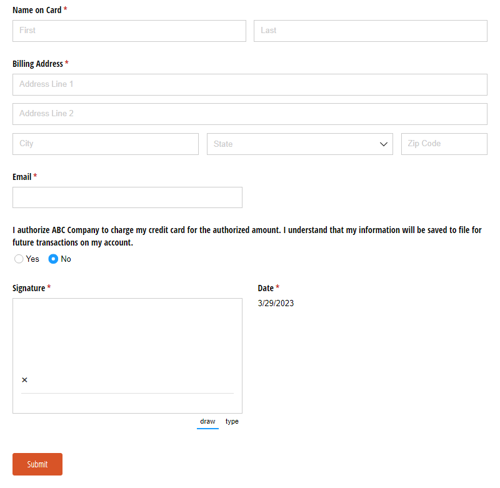Screen dimensions: 500x488
Task: Click the Yes option label
Action: (32, 259)
